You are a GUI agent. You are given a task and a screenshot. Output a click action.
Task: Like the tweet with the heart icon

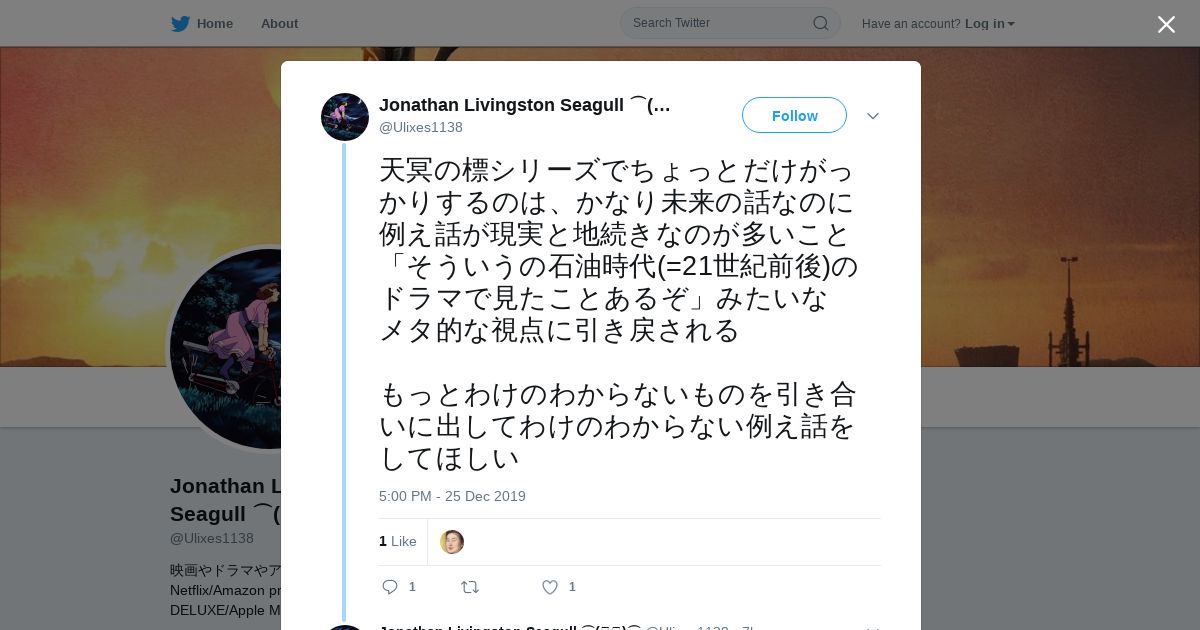point(549,587)
